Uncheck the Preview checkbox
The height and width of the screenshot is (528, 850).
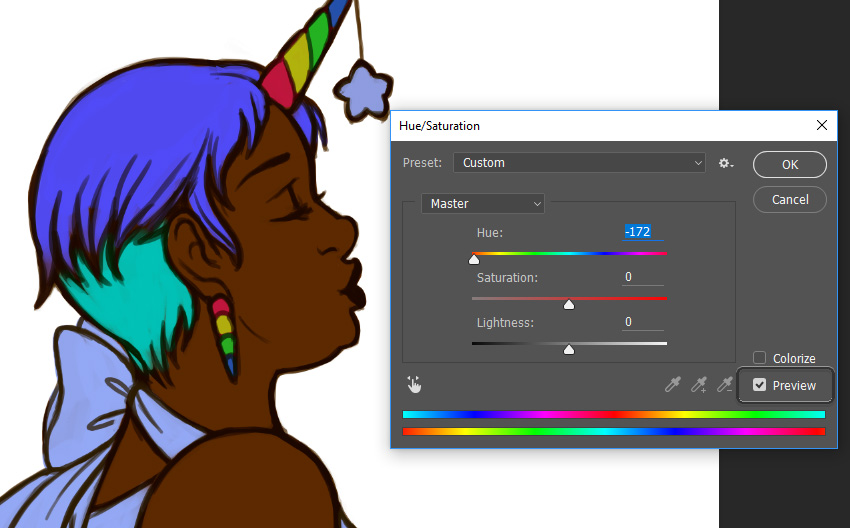tap(759, 385)
